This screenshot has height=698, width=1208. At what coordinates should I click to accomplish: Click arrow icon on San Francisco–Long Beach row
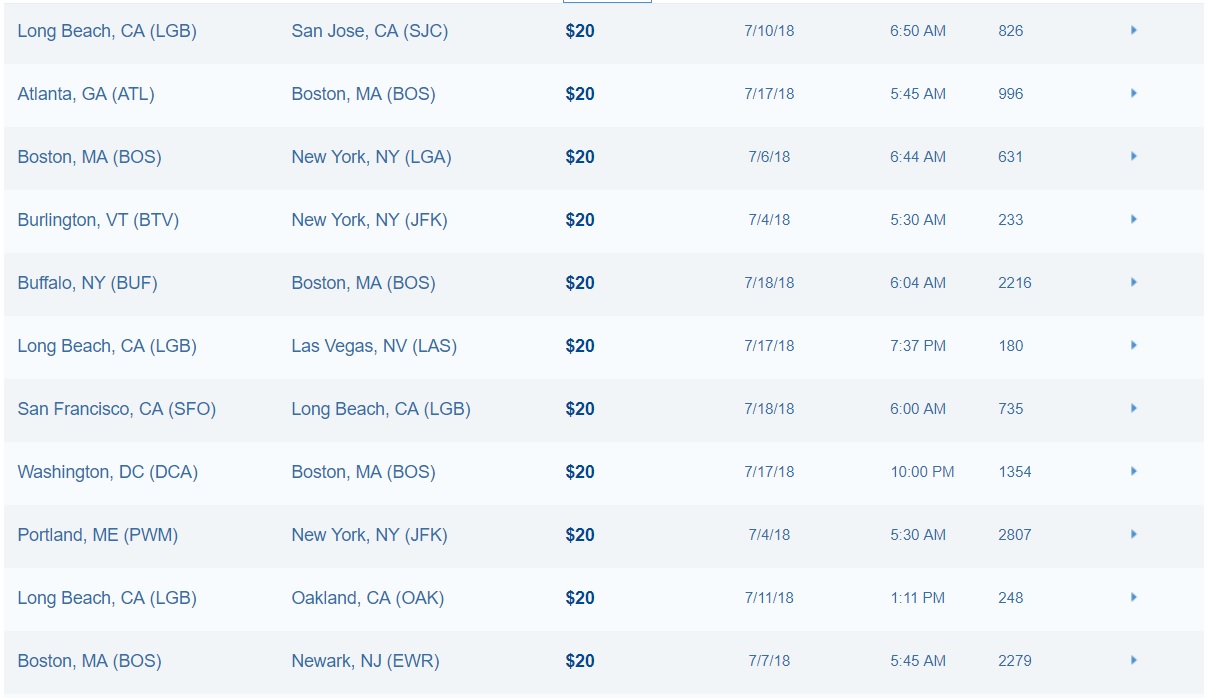1134,409
